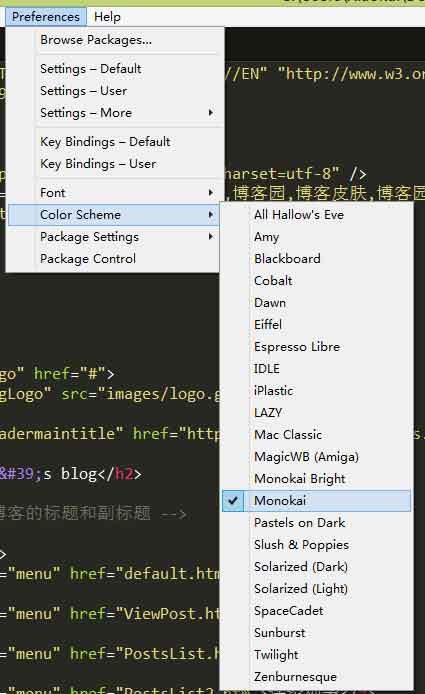Viewport: 425px width, 694px height.
Task: Choose Browse Packages…
Action: point(113,40)
